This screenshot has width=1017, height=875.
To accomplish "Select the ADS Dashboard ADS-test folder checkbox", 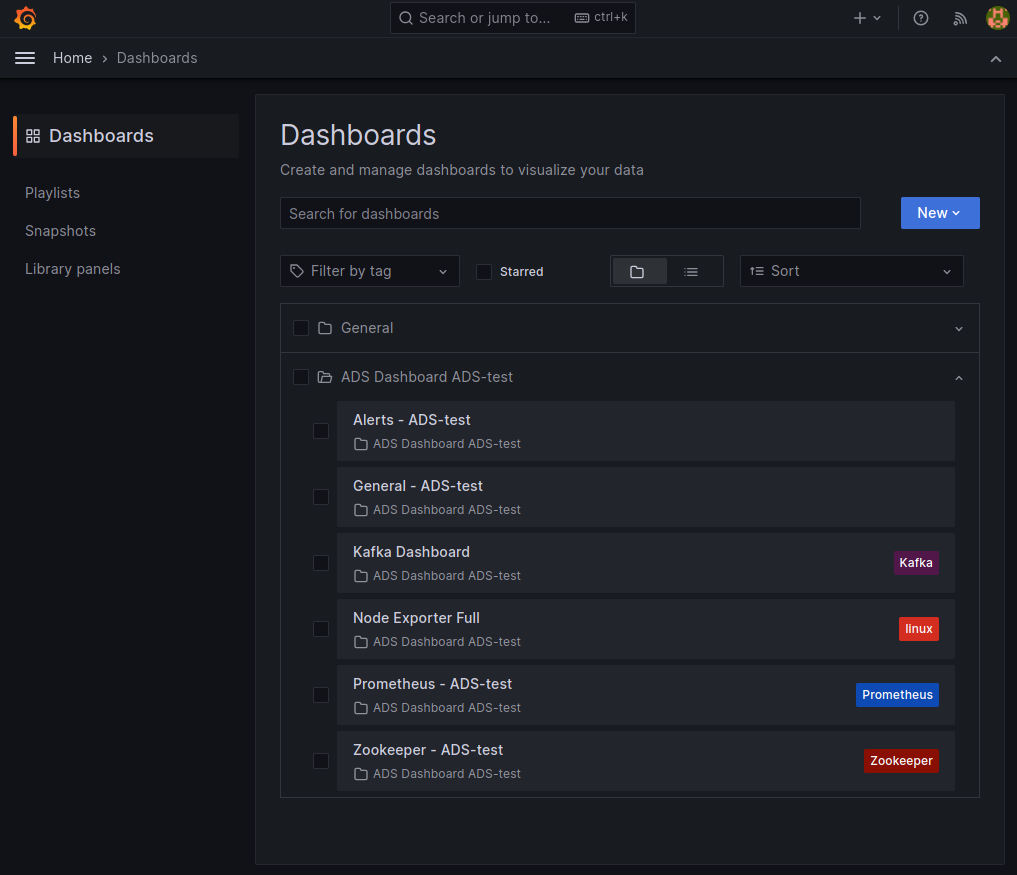I will coord(301,378).
